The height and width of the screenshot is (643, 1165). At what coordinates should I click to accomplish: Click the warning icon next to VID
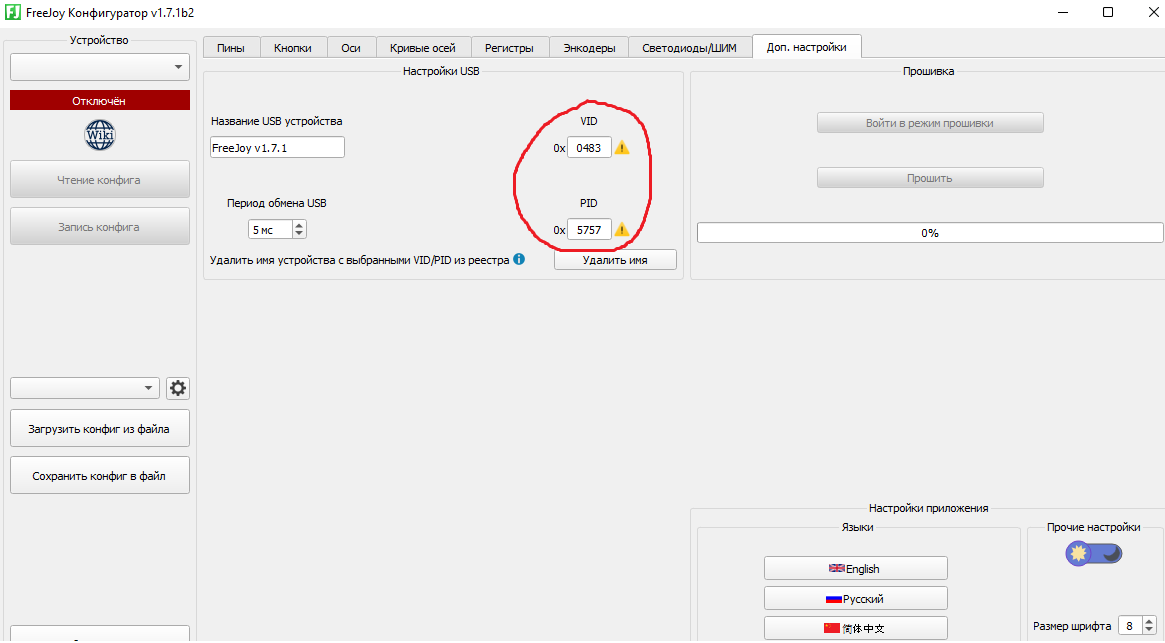(x=622, y=148)
